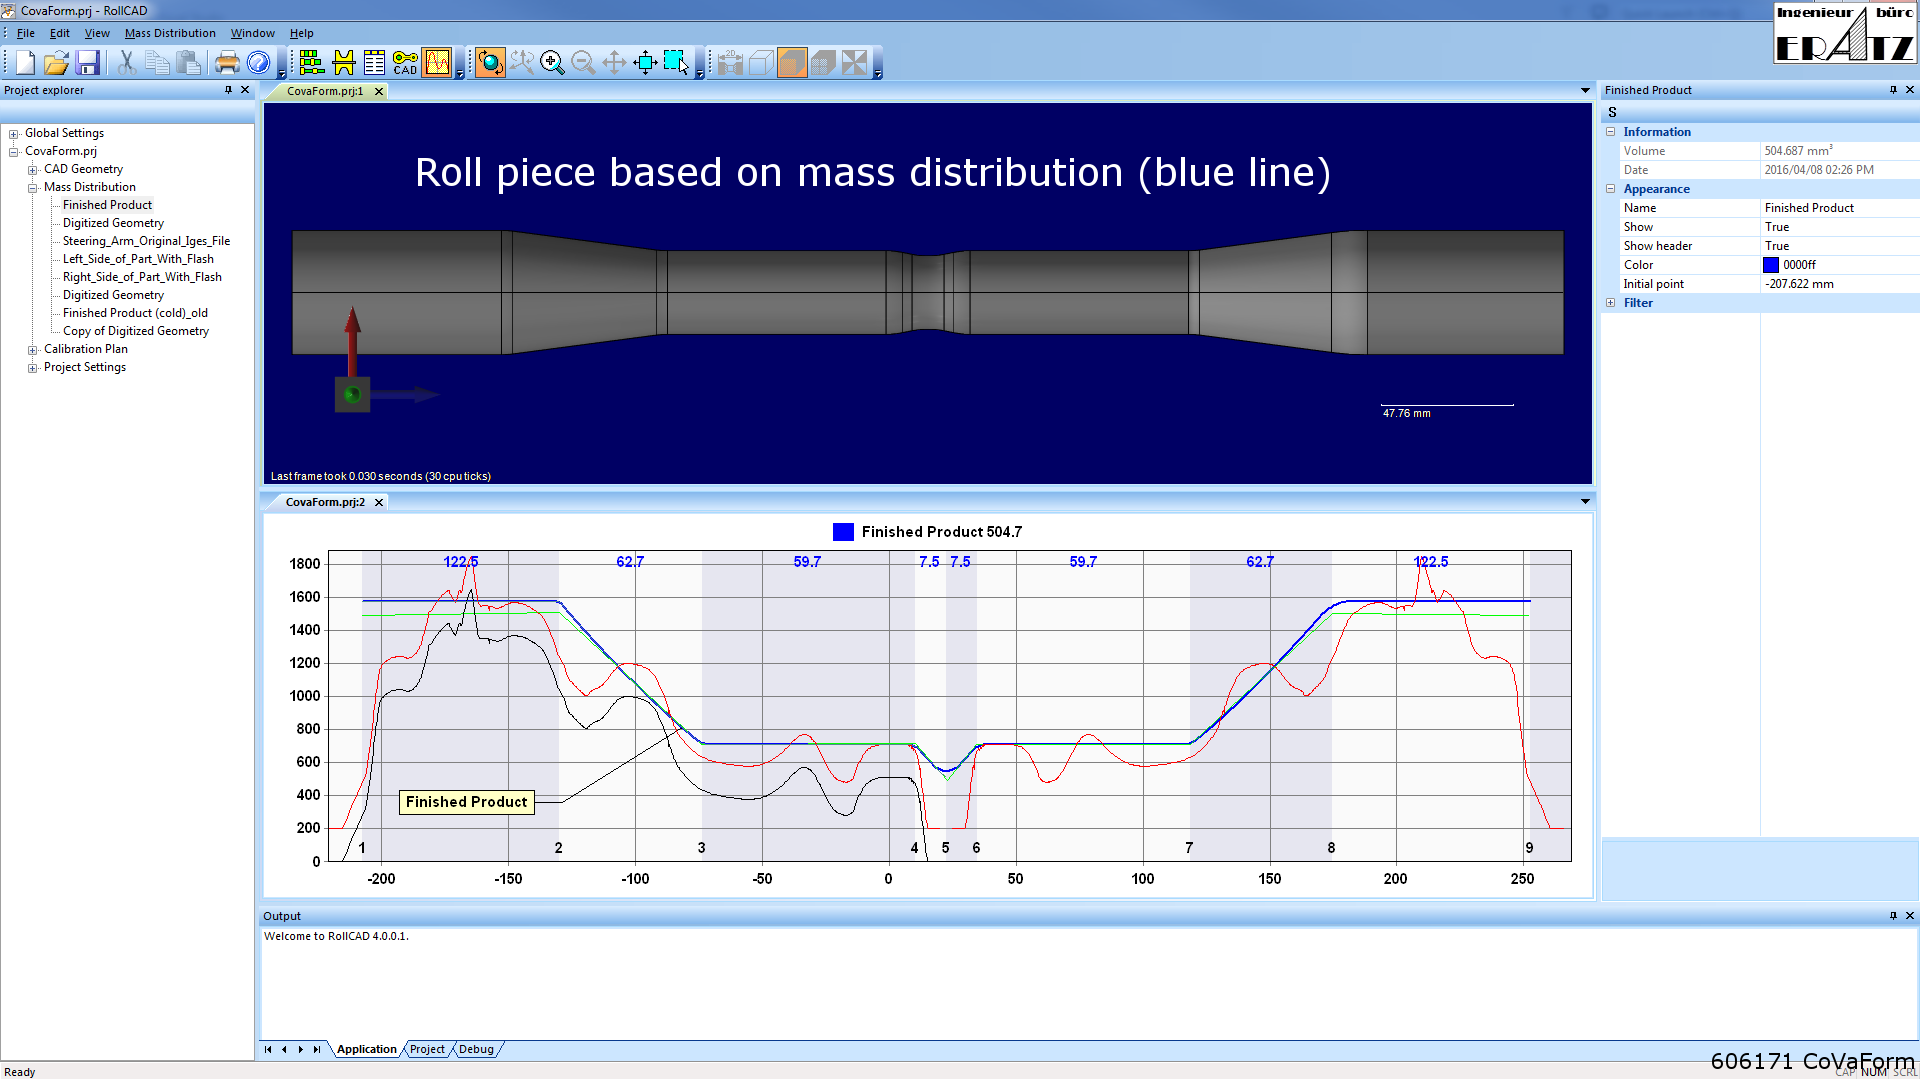This screenshot has height=1080, width=1920.
Task: Open the green project tree view icon
Action: point(311,63)
